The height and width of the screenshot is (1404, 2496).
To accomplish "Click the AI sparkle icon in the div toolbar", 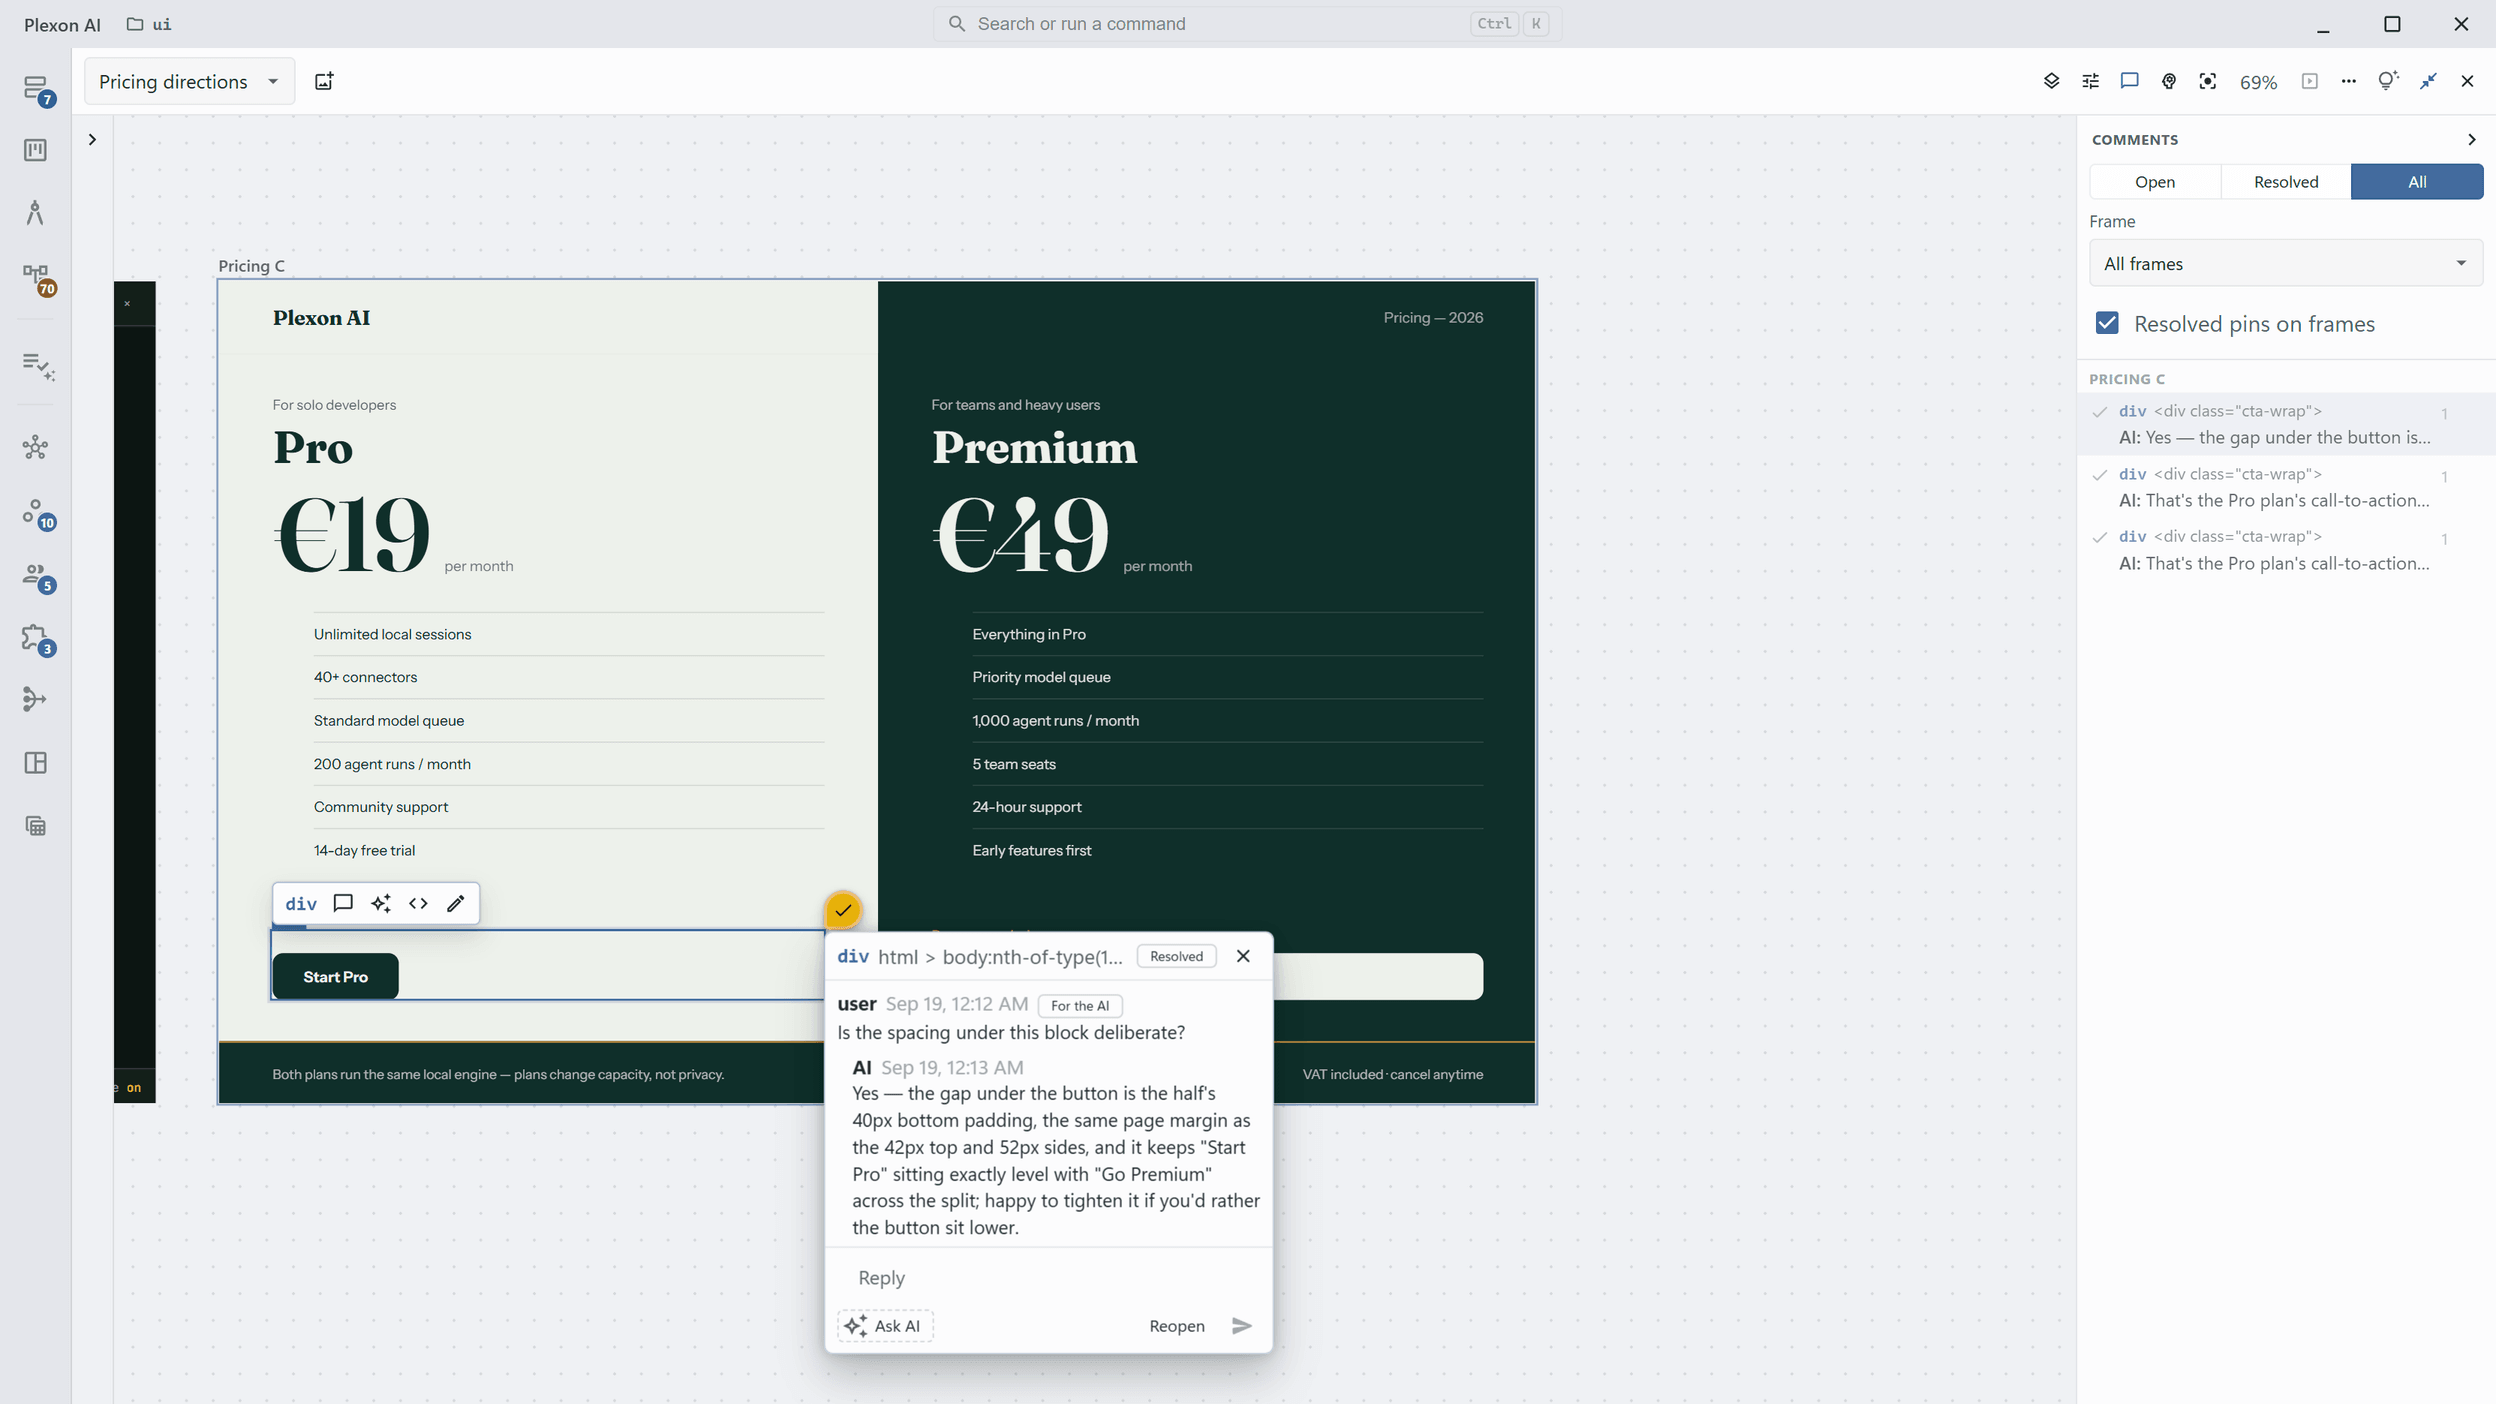I will tap(381, 903).
